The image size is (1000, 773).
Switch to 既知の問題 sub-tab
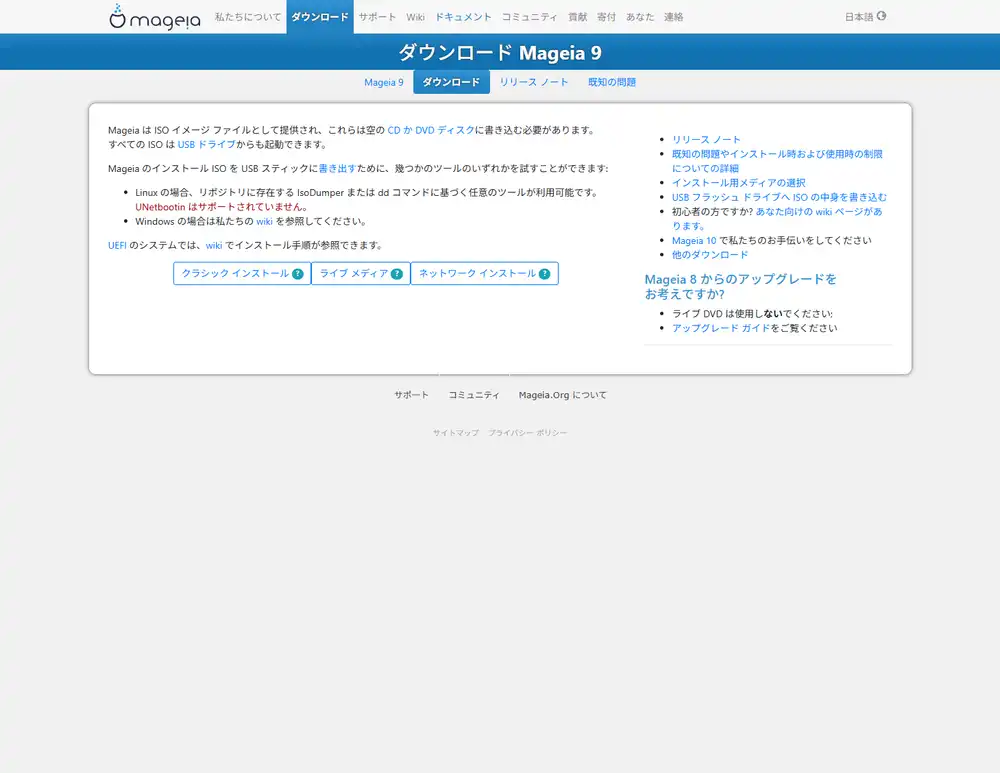(612, 82)
